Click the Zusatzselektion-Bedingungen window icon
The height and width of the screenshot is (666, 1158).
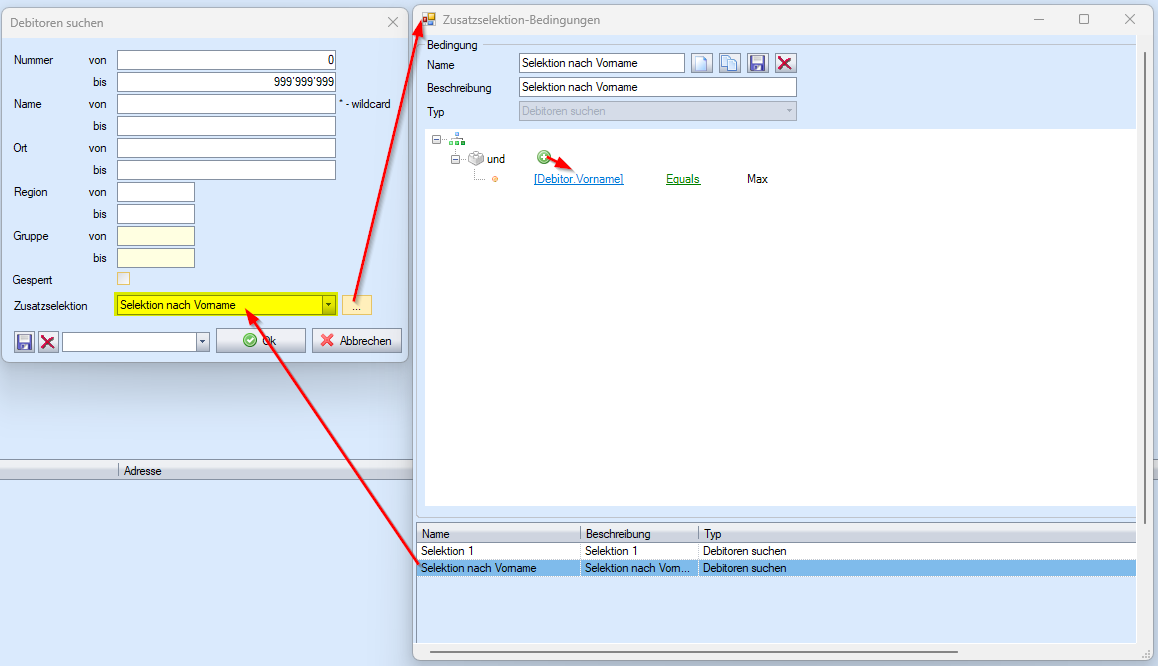coord(429,19)
